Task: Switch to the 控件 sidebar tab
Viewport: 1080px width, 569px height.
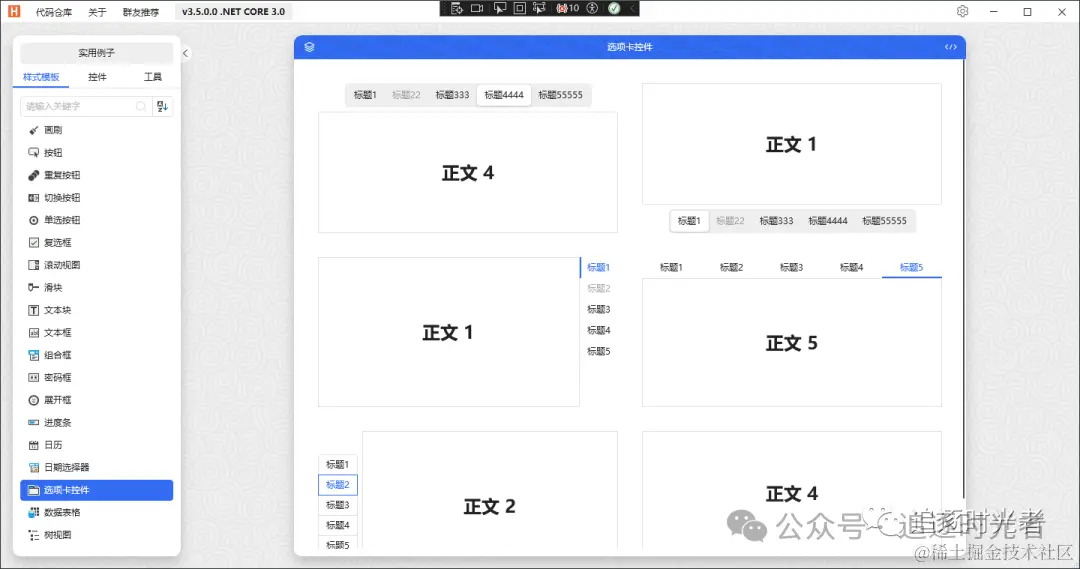Action: (97, 77)
